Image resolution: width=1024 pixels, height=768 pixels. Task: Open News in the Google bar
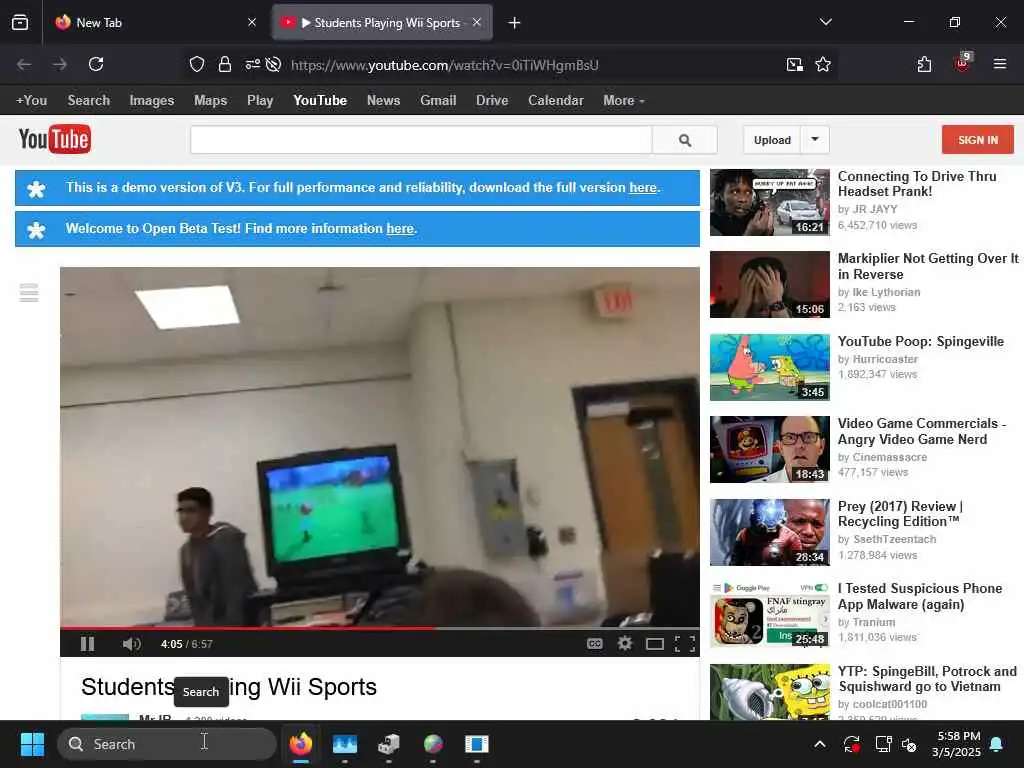click(383, 101)
